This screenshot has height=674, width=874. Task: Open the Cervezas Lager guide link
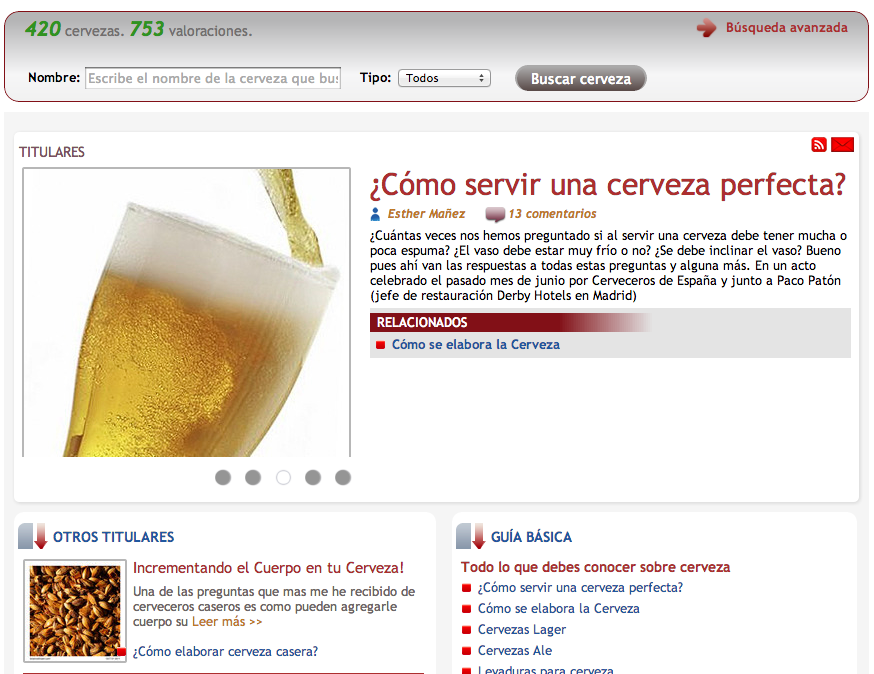pos(521,629)
